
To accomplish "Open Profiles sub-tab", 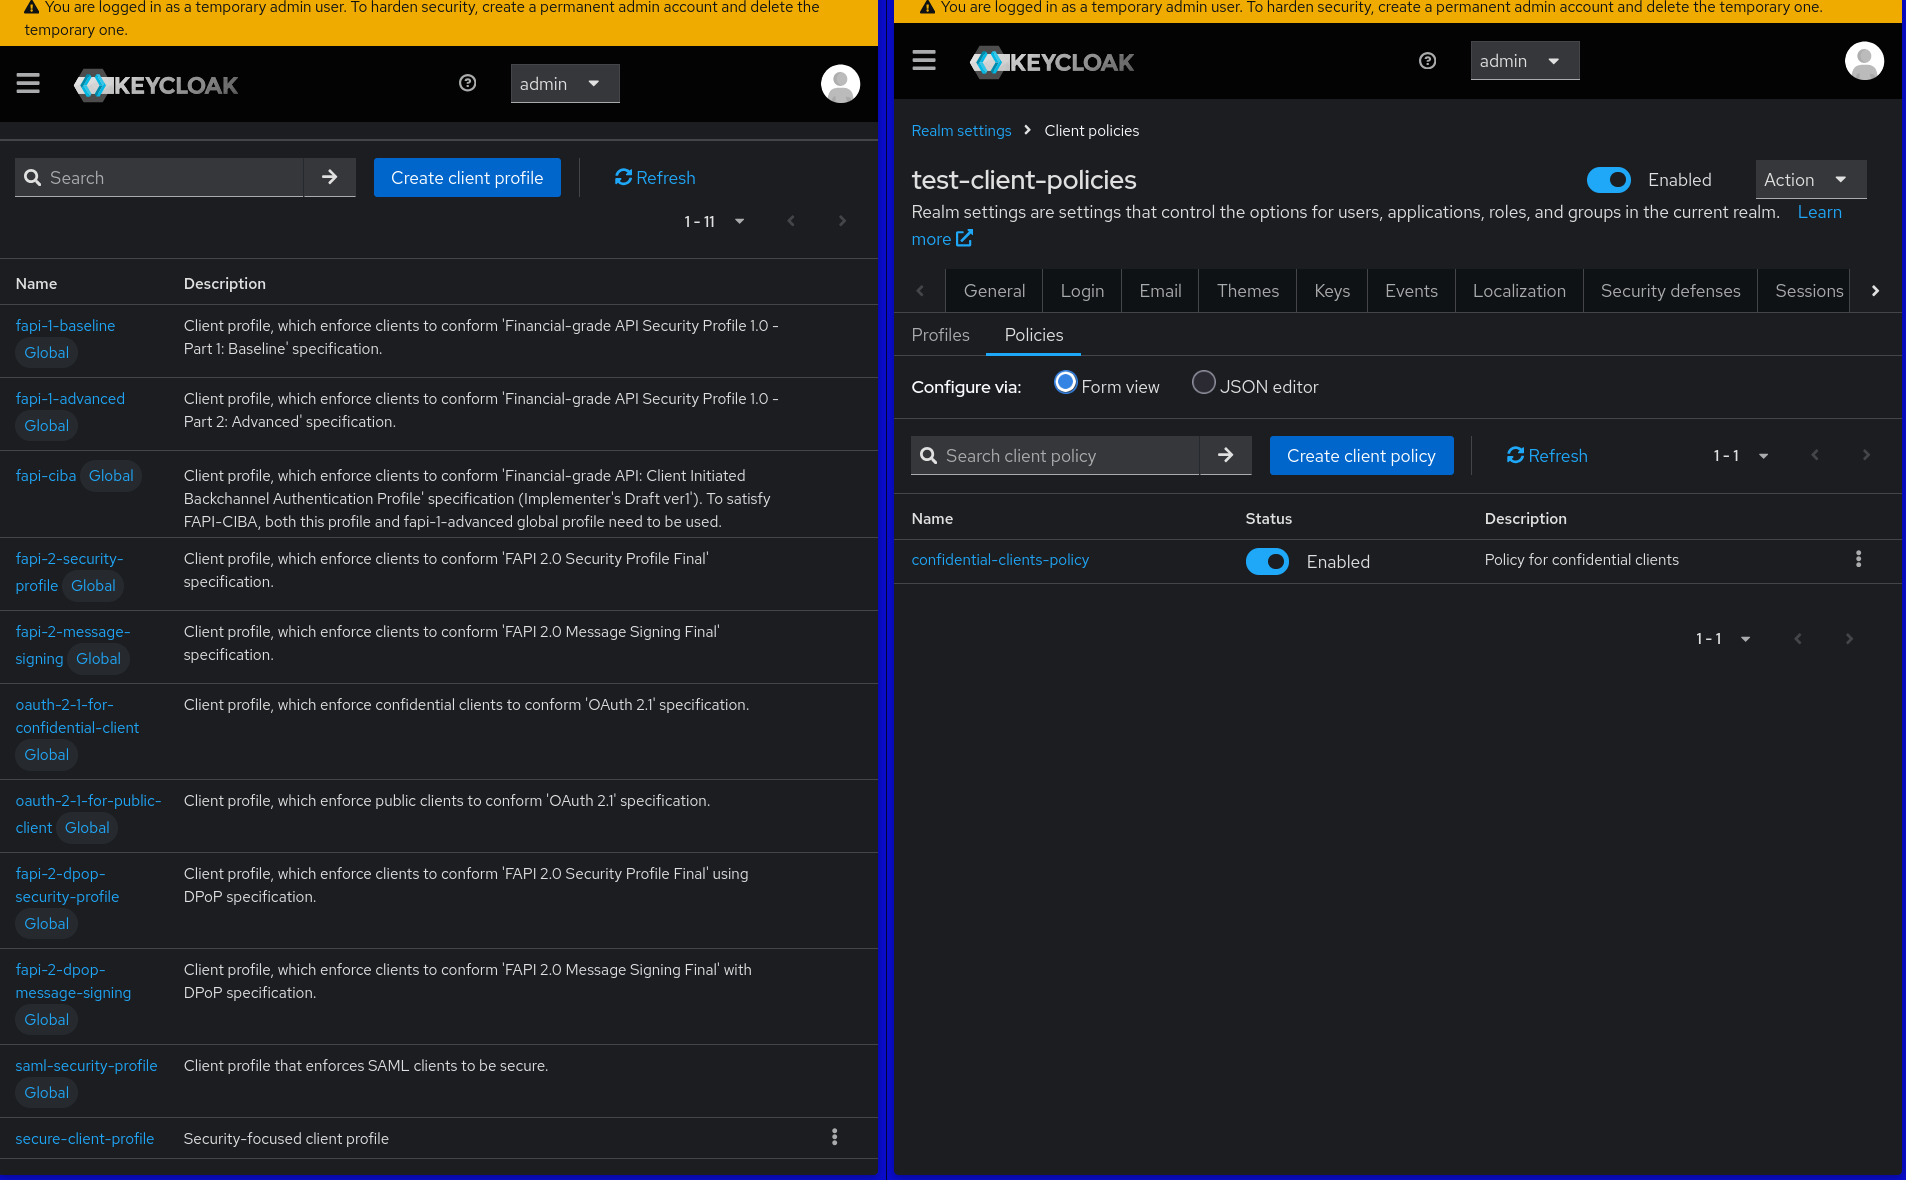I will 940,335.
